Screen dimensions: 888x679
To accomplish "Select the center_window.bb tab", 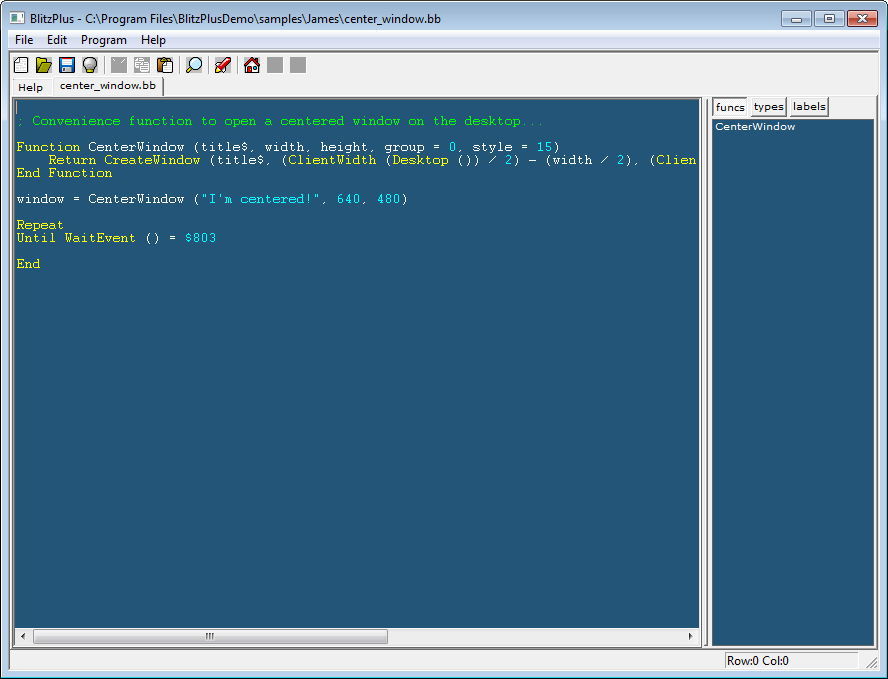I will point(108,86).
